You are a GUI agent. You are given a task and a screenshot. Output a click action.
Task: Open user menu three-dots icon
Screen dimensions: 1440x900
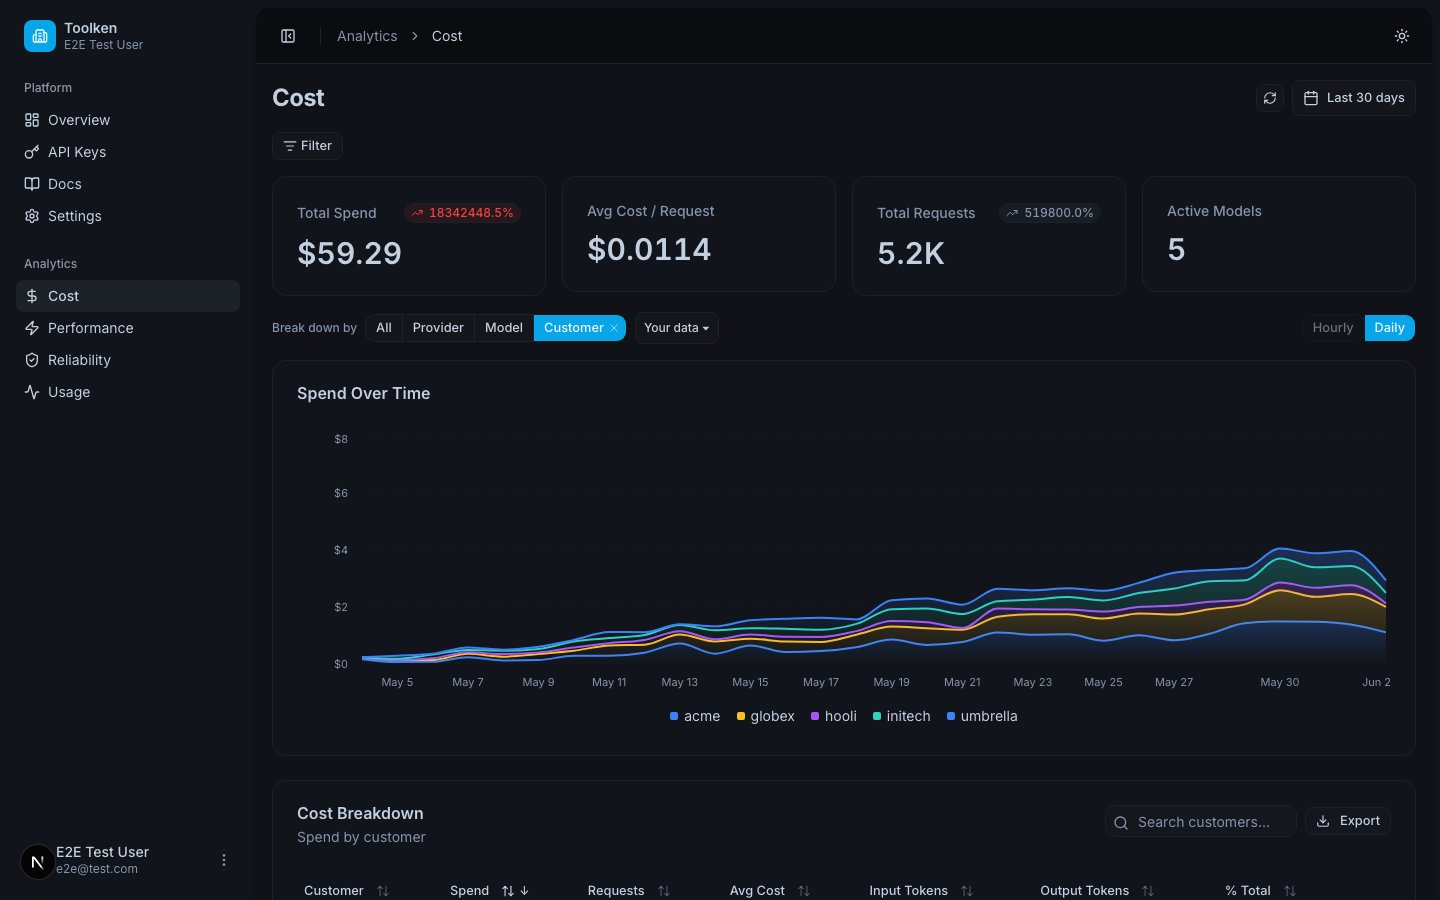tap(224, 860)
